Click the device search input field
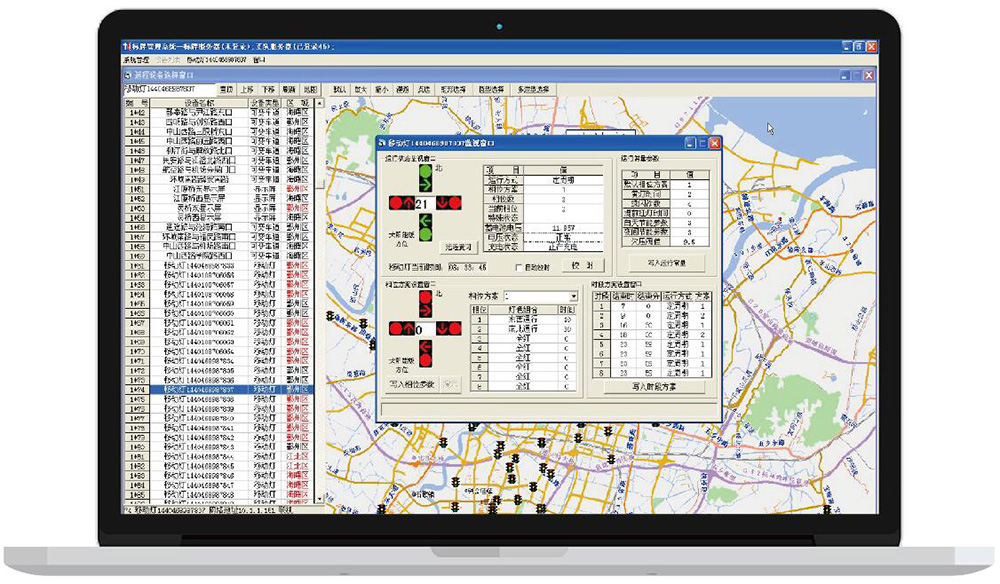1000x584 pixels. coord(167,90)
